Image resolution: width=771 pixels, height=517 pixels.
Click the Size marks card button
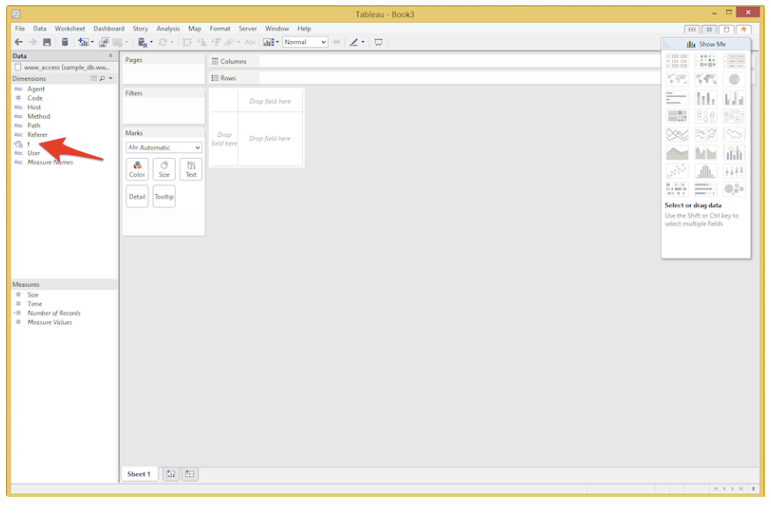[164, 169]
